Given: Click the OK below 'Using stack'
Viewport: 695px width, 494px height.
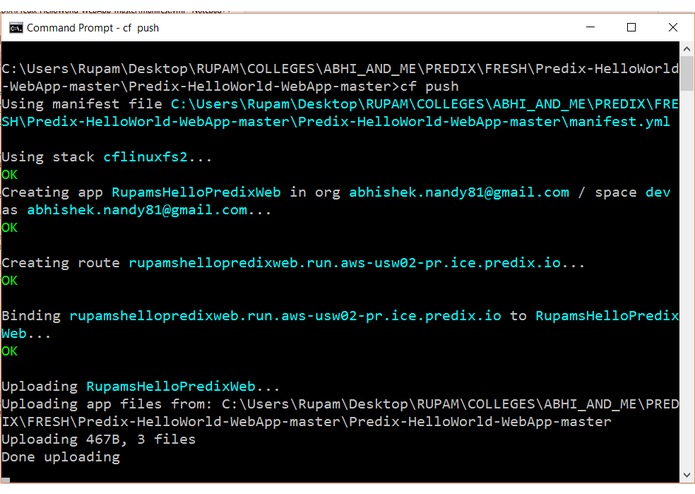Looking at the screenshot, I should coord(9,175).
